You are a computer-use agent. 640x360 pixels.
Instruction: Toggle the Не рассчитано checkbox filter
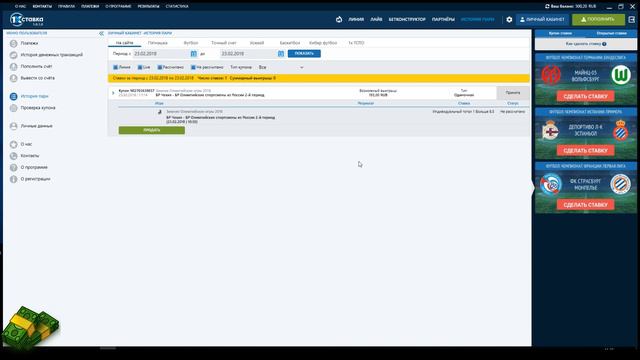pyautogui.click(x=193, y=67)
